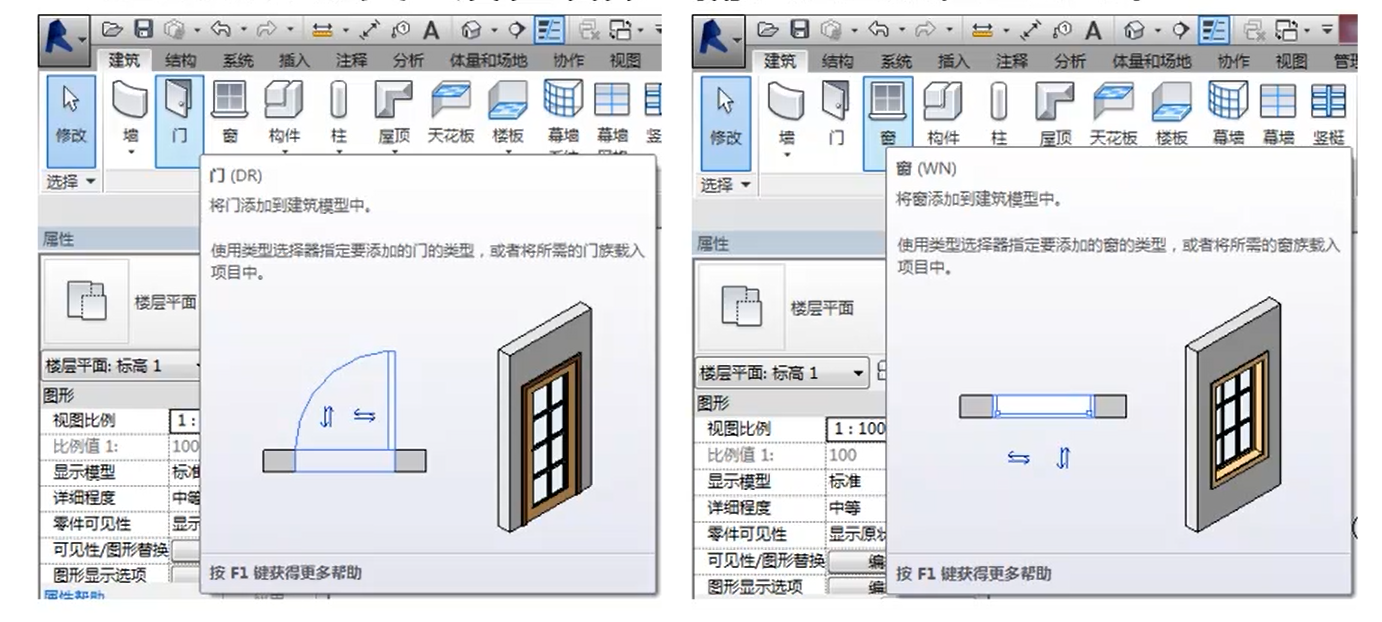The image size is (1382, 622).
Task: Activate the Modify (修改) button in right window
Action: [x=725, y=119]
